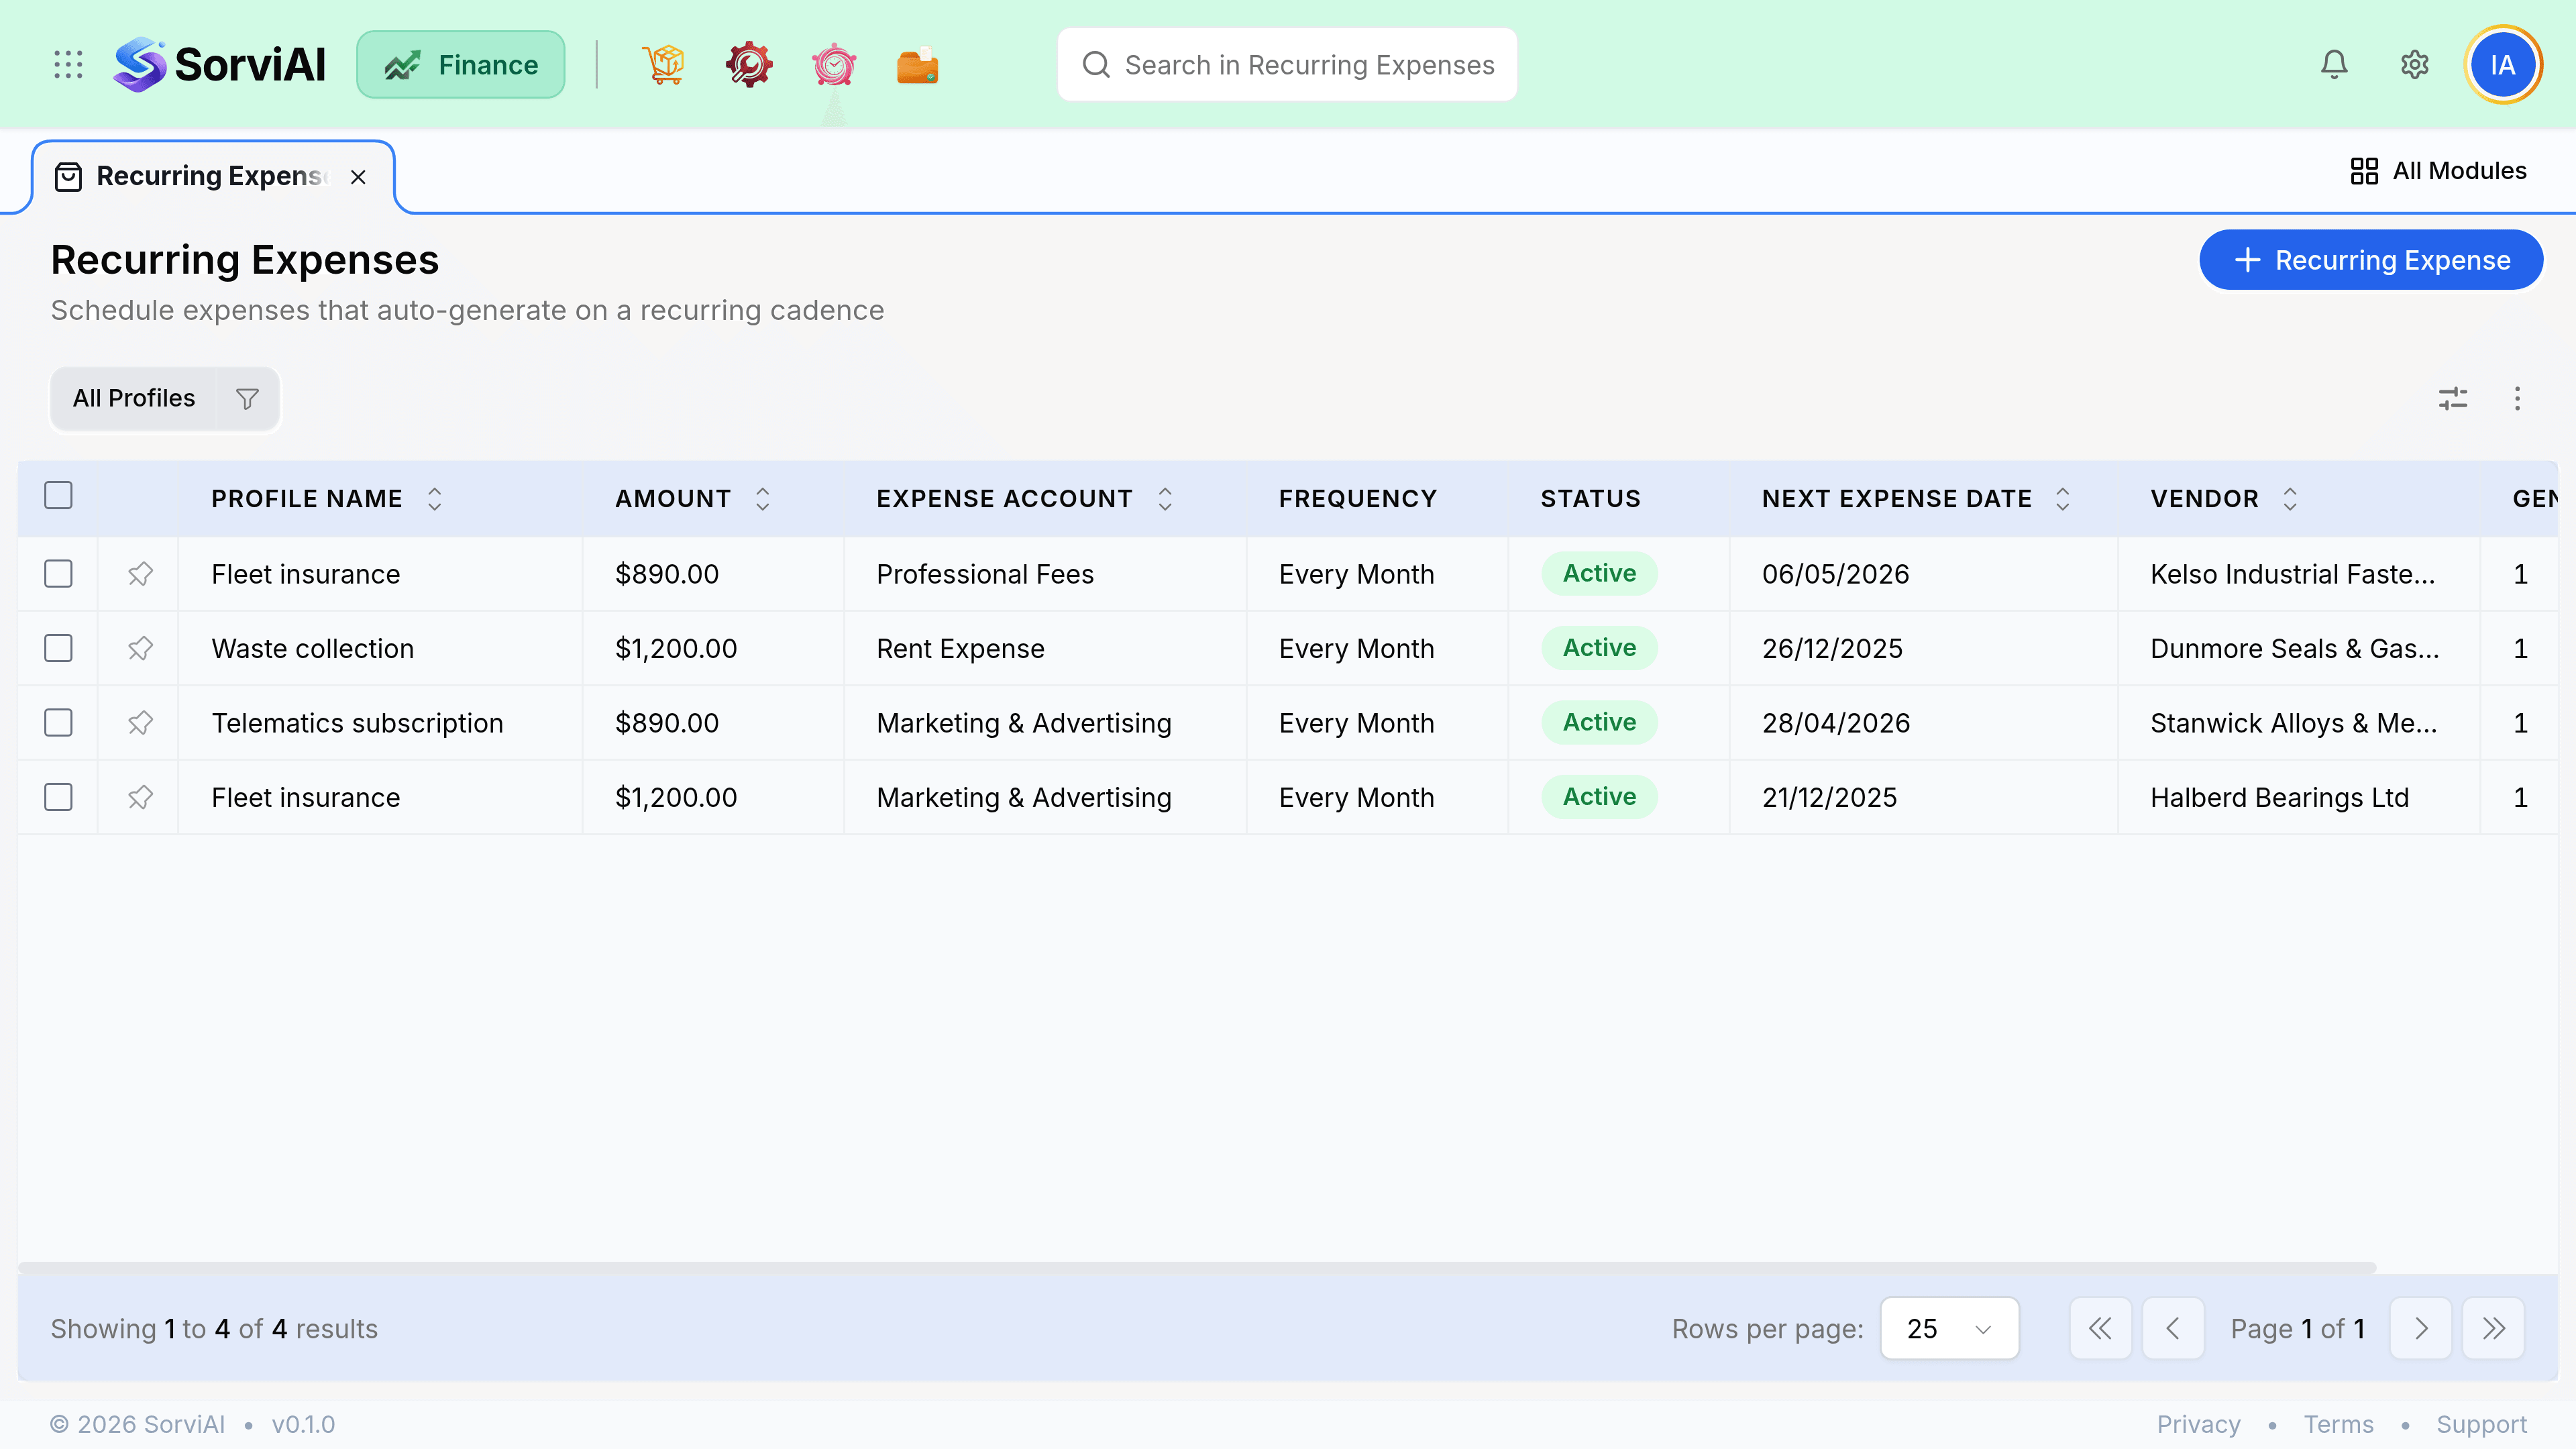
Task: Open settings gear in header
Action: [x=2415, y=65]
